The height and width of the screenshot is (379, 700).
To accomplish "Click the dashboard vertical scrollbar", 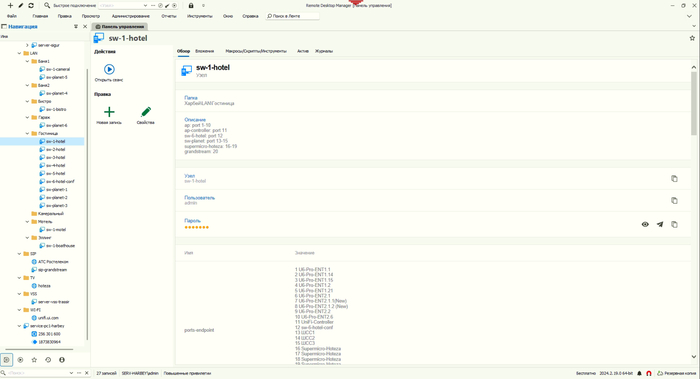I will point(694,103).
